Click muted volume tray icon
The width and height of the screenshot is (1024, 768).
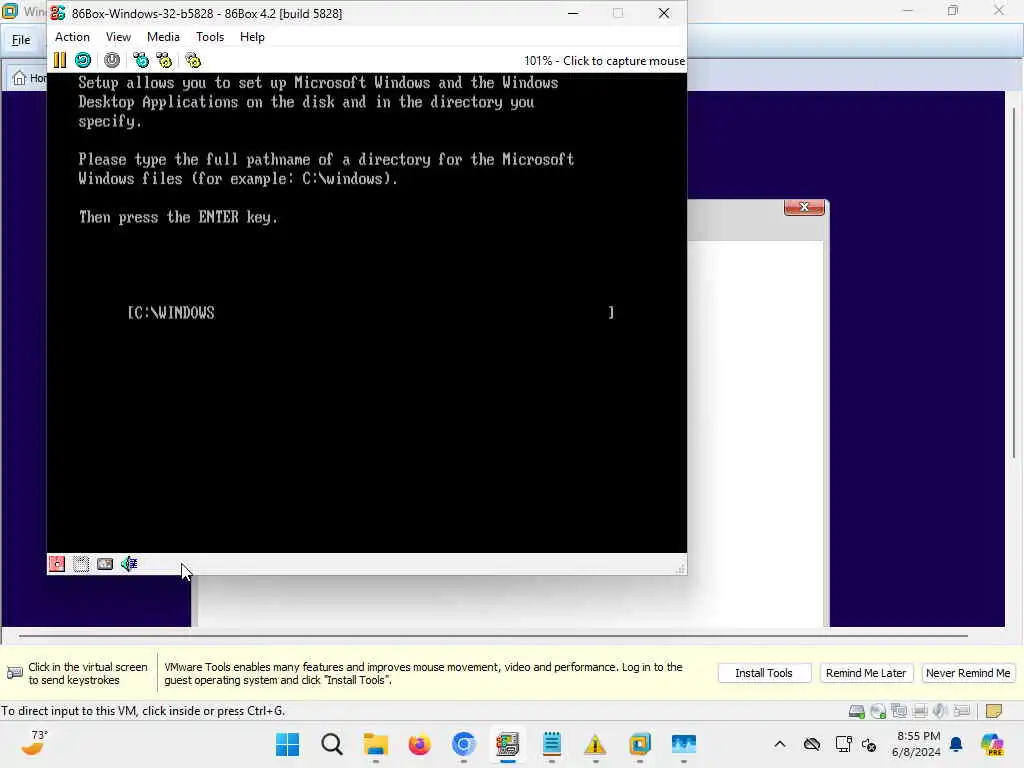(x=869, y=744)
